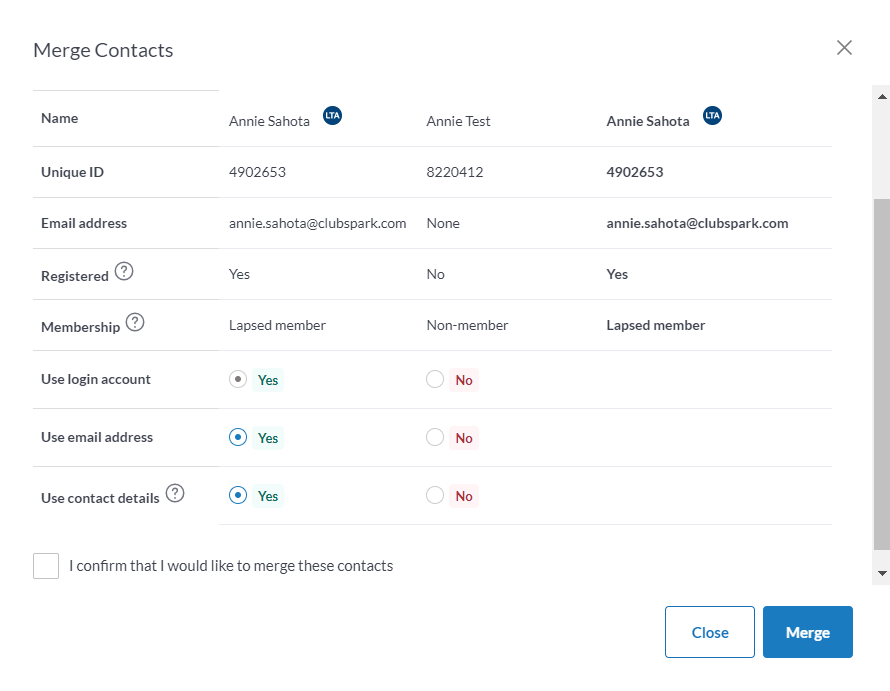Click the annie.sahota@clubspark.com email in first column
This screenshot has height=691, width=890.
tap(317, 223)
